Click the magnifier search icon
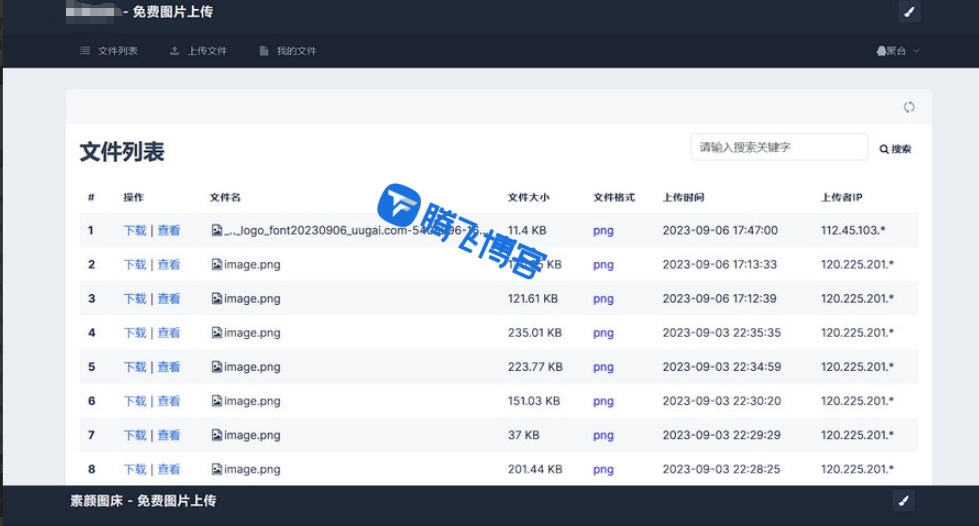This screenshot has width=979, height=526. tap(884, 149)
